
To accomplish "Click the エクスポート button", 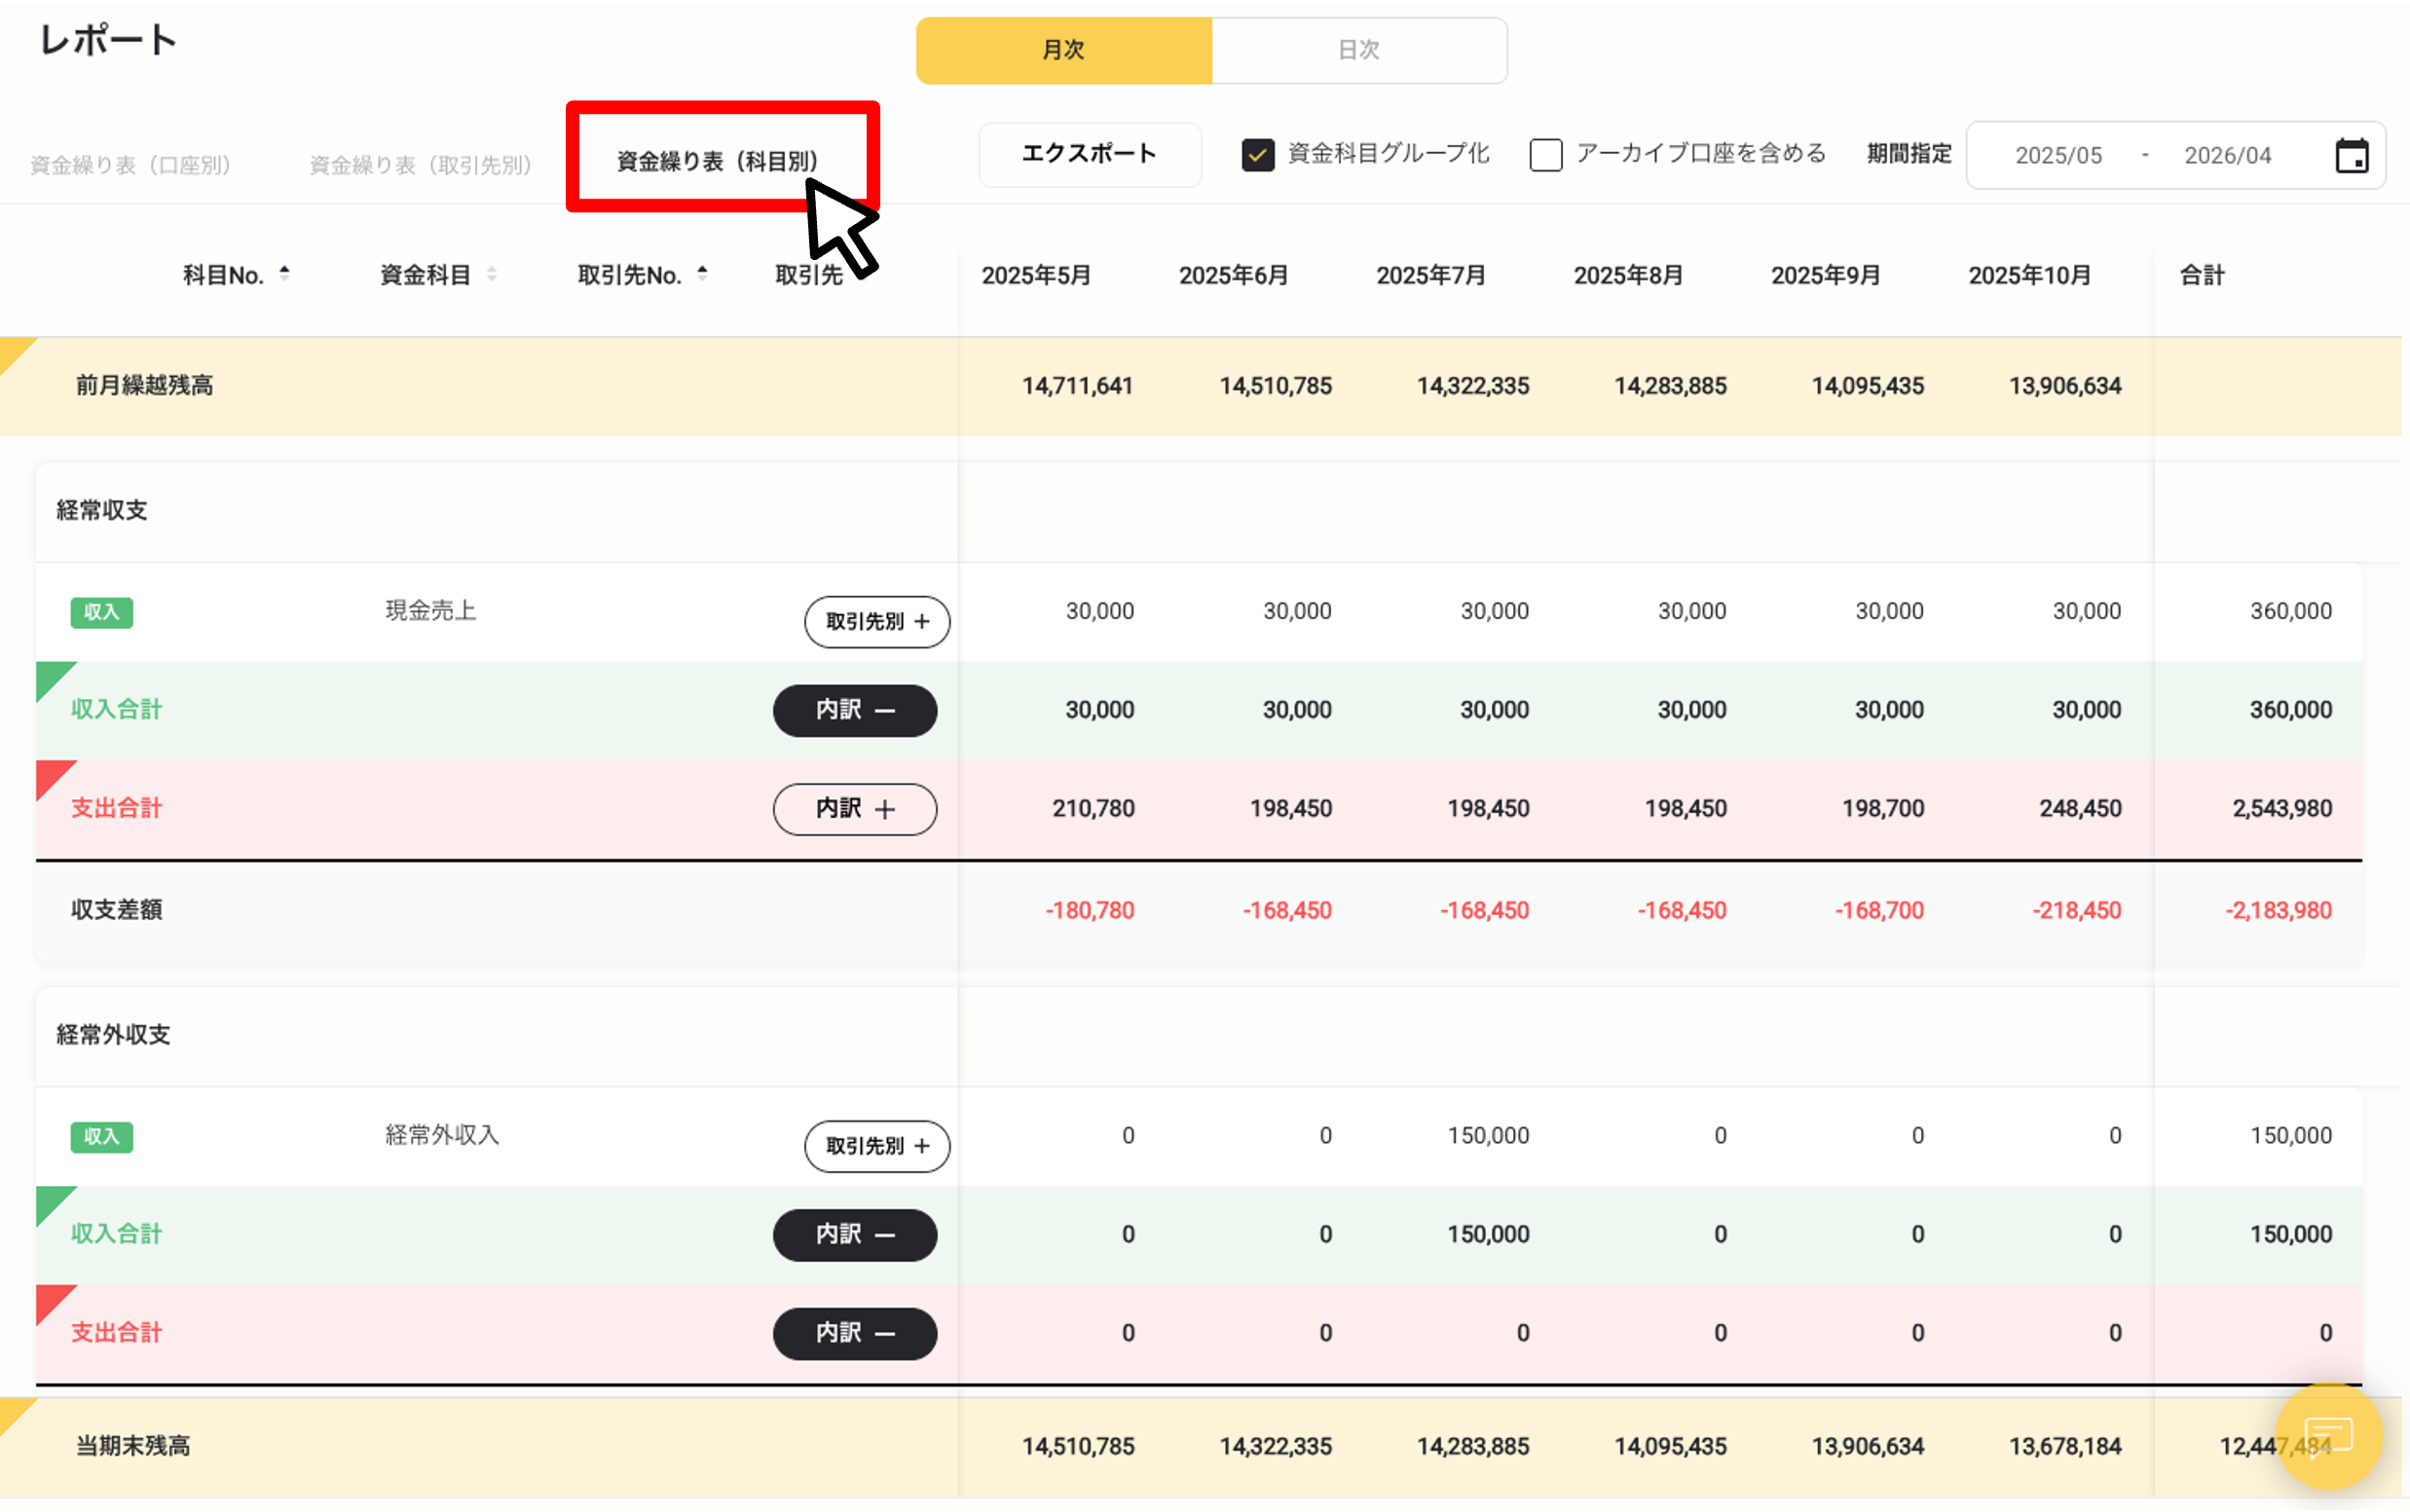I will pyautogui.click(x=1089, y=154).
